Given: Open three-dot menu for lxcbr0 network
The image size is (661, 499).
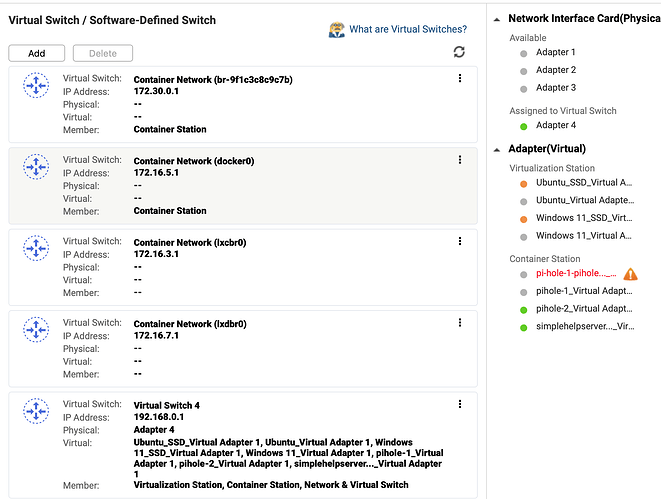Looking at the screenshot, I should pos(460,241).
